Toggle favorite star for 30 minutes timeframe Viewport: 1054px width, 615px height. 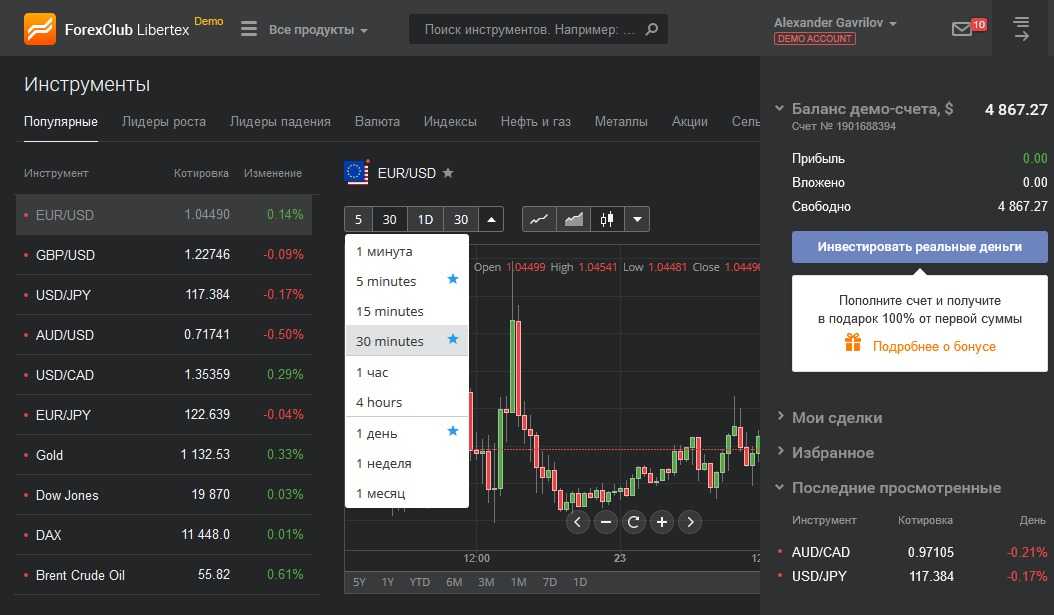(x=453, y=339)
